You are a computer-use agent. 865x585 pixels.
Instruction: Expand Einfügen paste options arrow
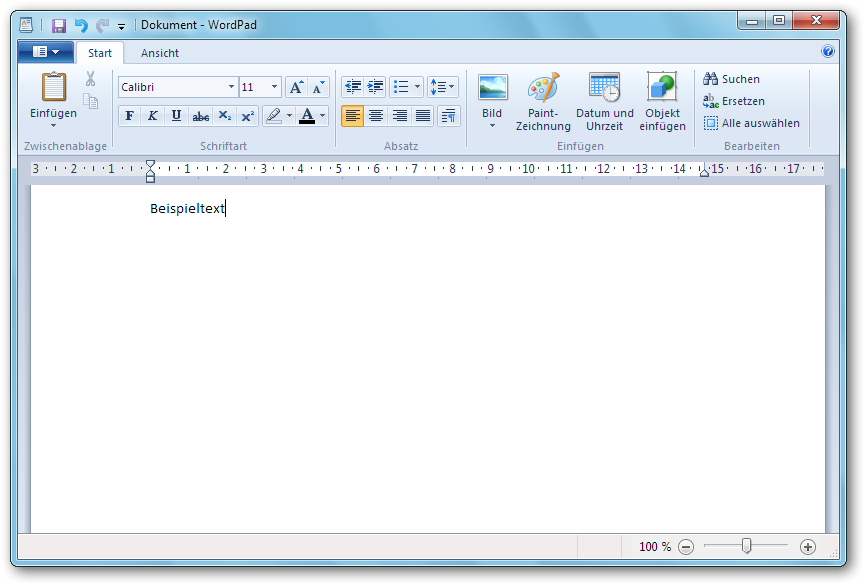pos(54,126)
